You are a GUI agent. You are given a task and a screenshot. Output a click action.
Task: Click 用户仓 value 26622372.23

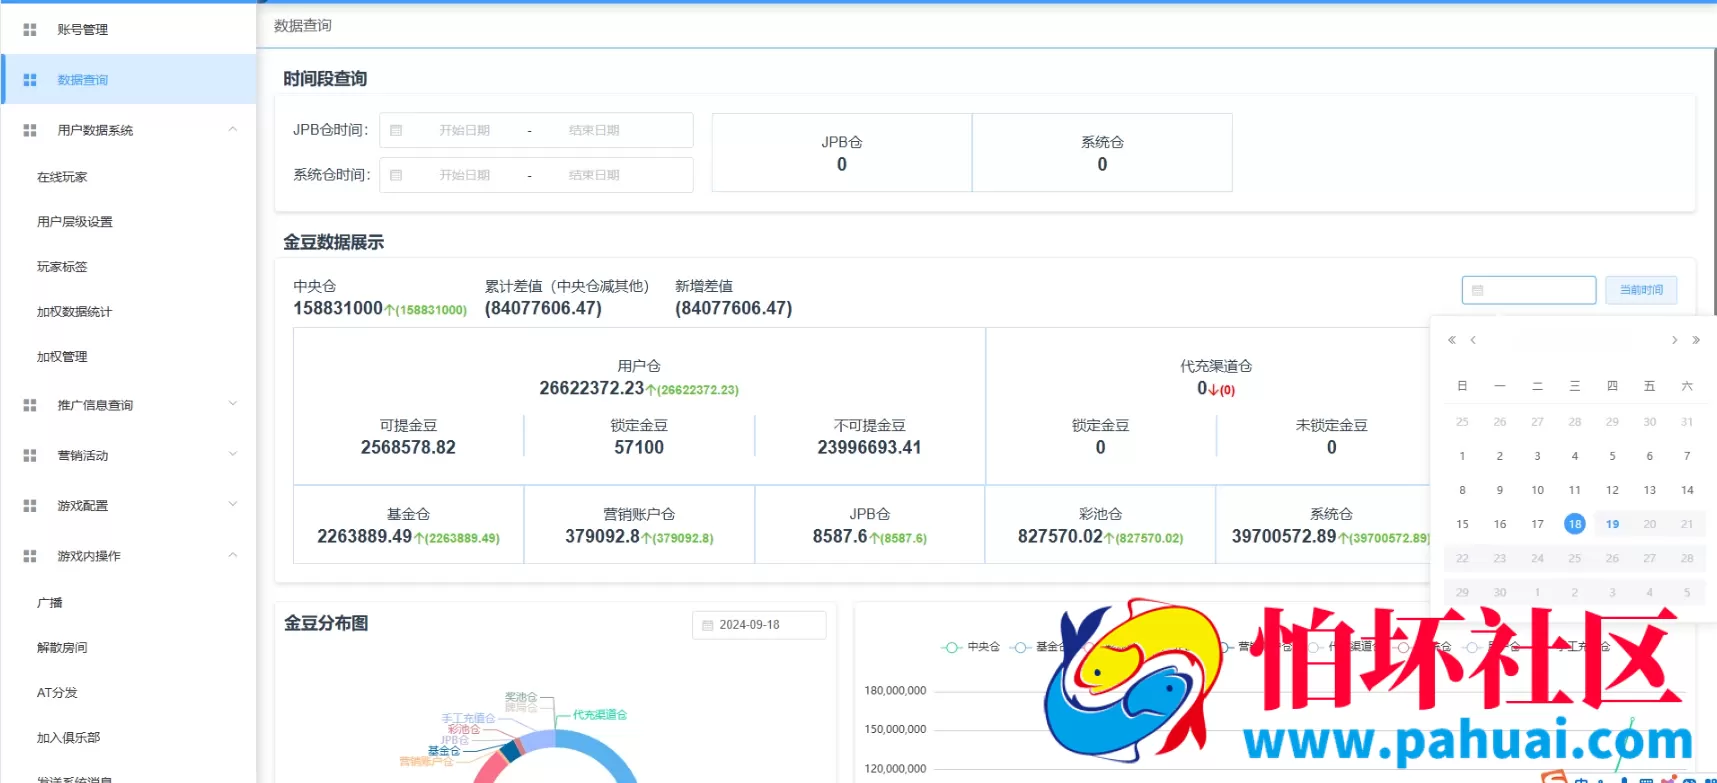592,388
